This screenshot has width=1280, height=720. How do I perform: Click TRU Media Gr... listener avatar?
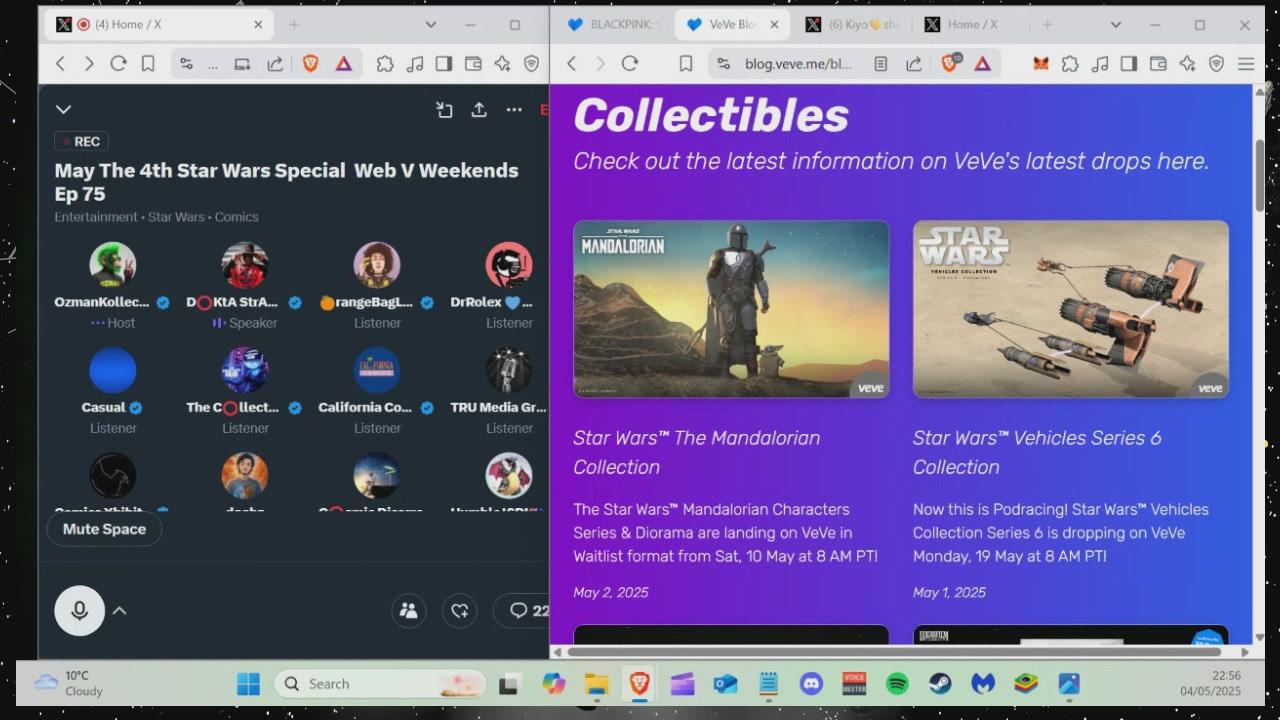click(x=509, y=371)
